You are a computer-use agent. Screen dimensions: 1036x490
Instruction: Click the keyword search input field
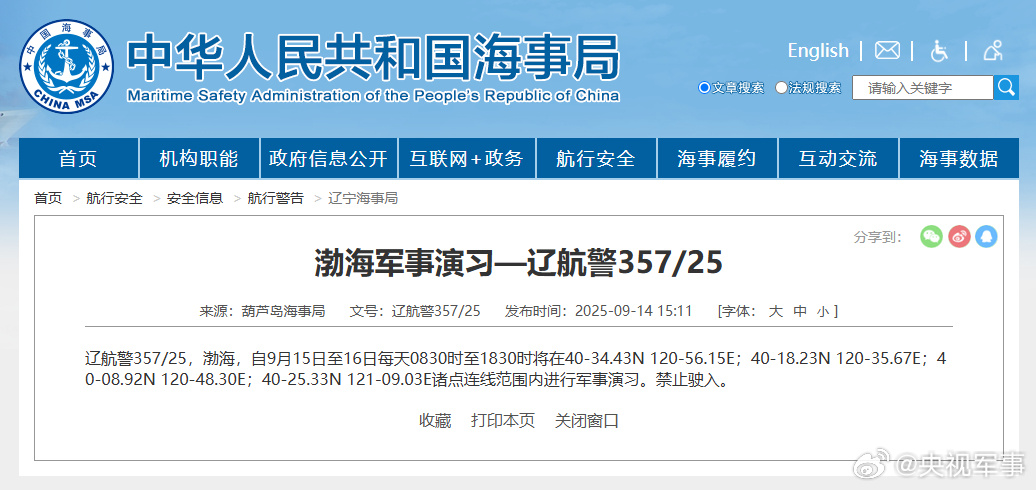click(922, 88)
